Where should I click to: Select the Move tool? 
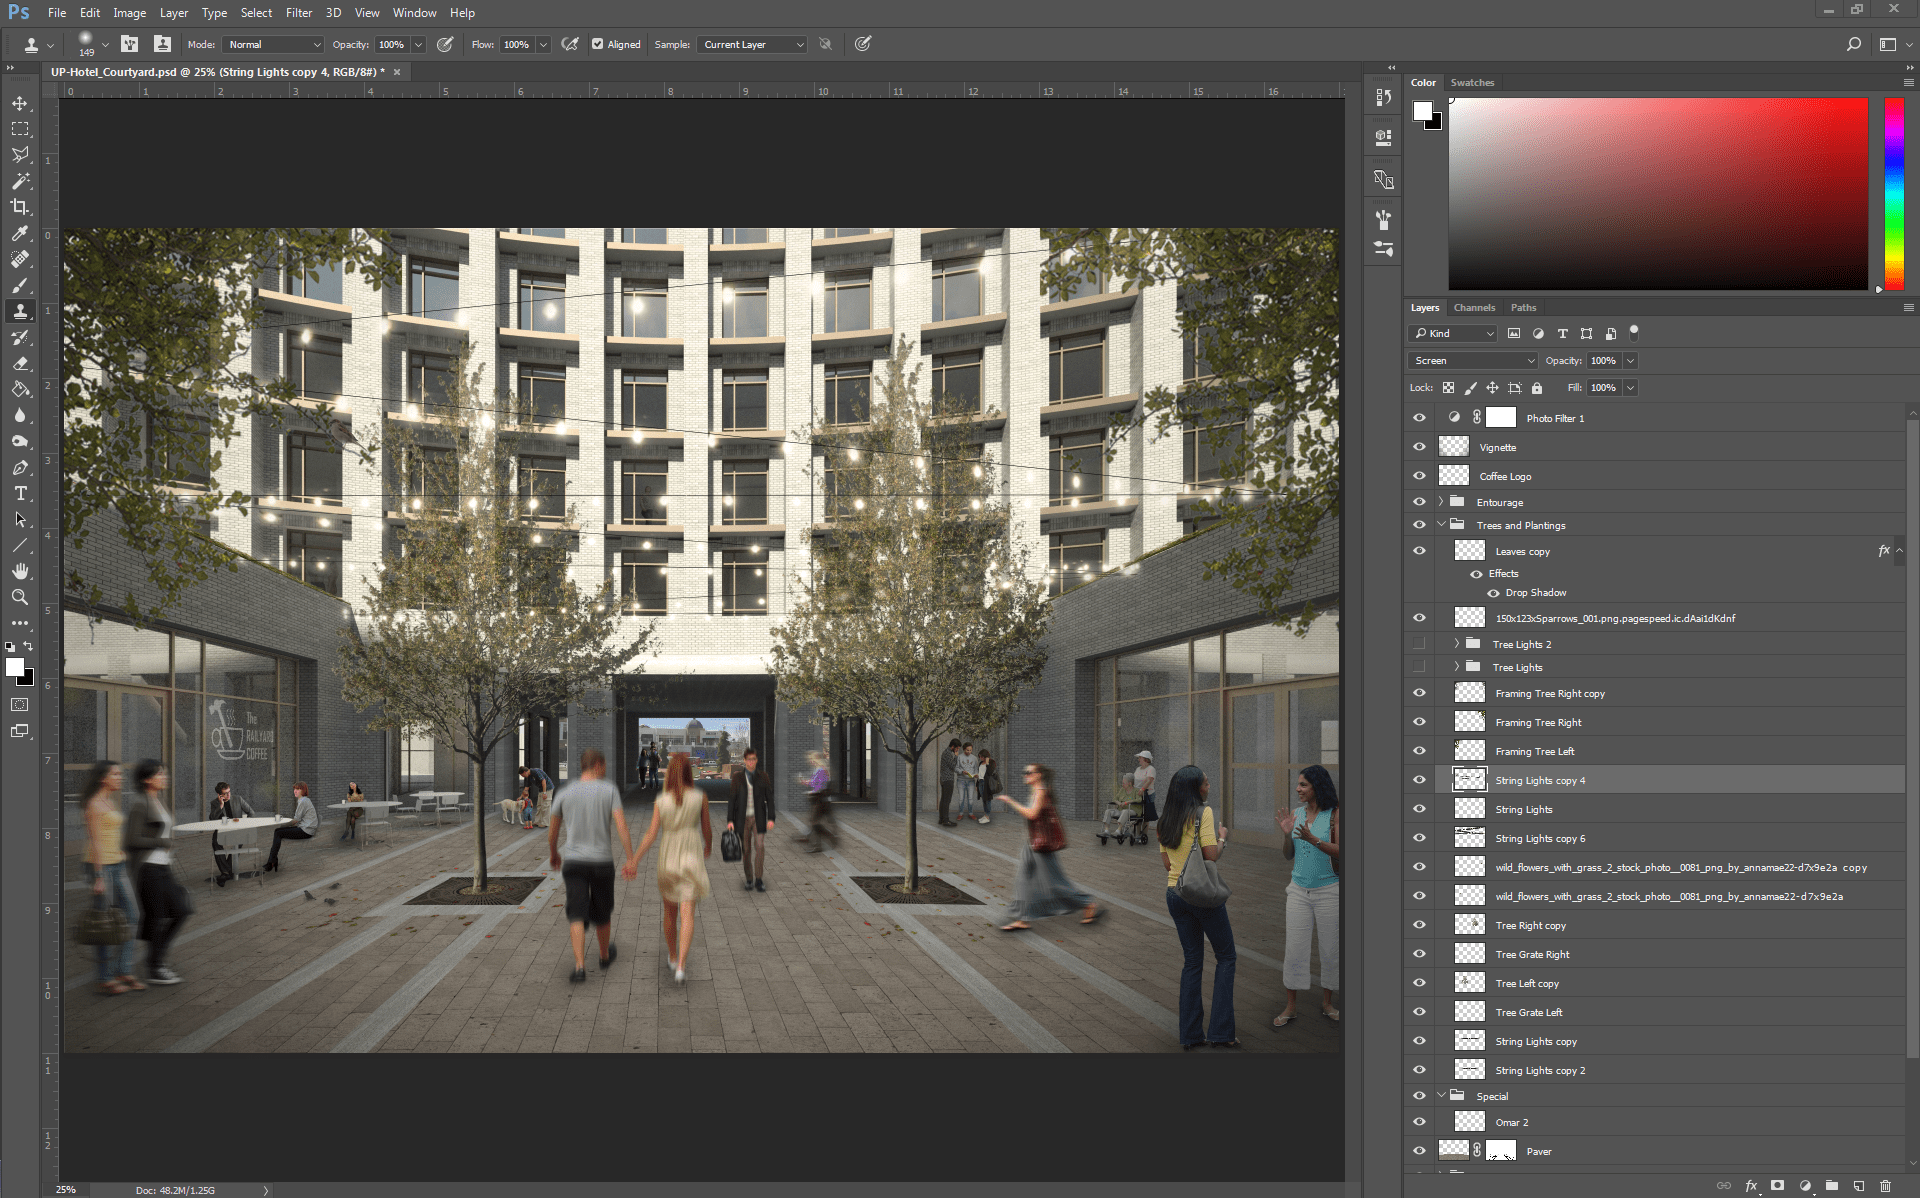[20, 103]
